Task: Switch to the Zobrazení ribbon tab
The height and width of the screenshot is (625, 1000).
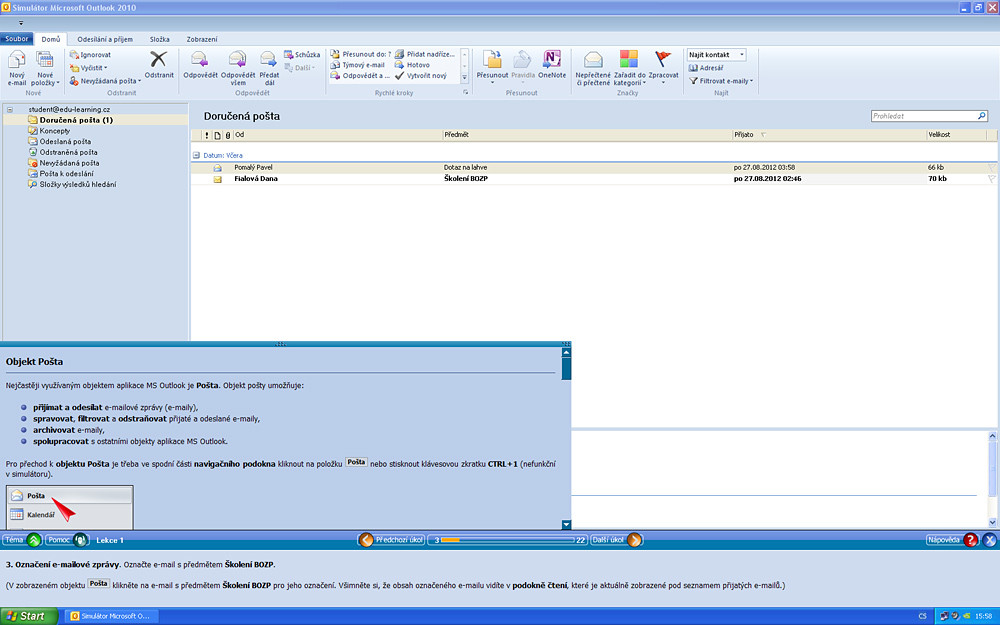Action: (x=202, y=39)
